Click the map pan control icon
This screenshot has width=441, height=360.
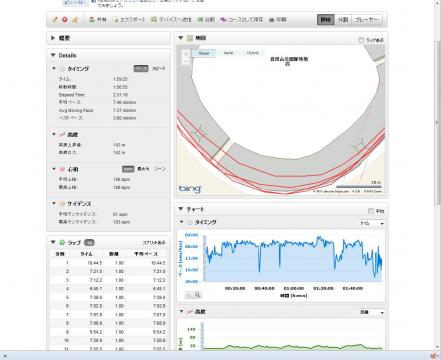(x=186, y=54)
